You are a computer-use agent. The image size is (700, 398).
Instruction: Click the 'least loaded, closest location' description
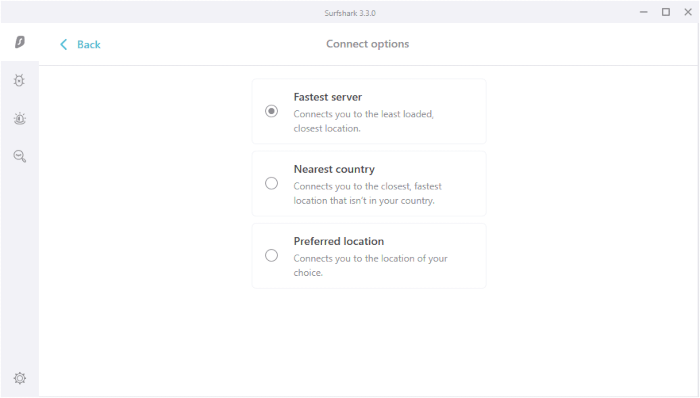363,121
